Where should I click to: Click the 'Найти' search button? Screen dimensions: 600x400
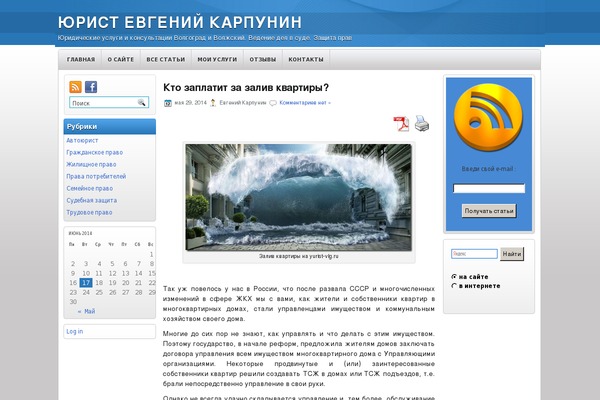(512, 254)
